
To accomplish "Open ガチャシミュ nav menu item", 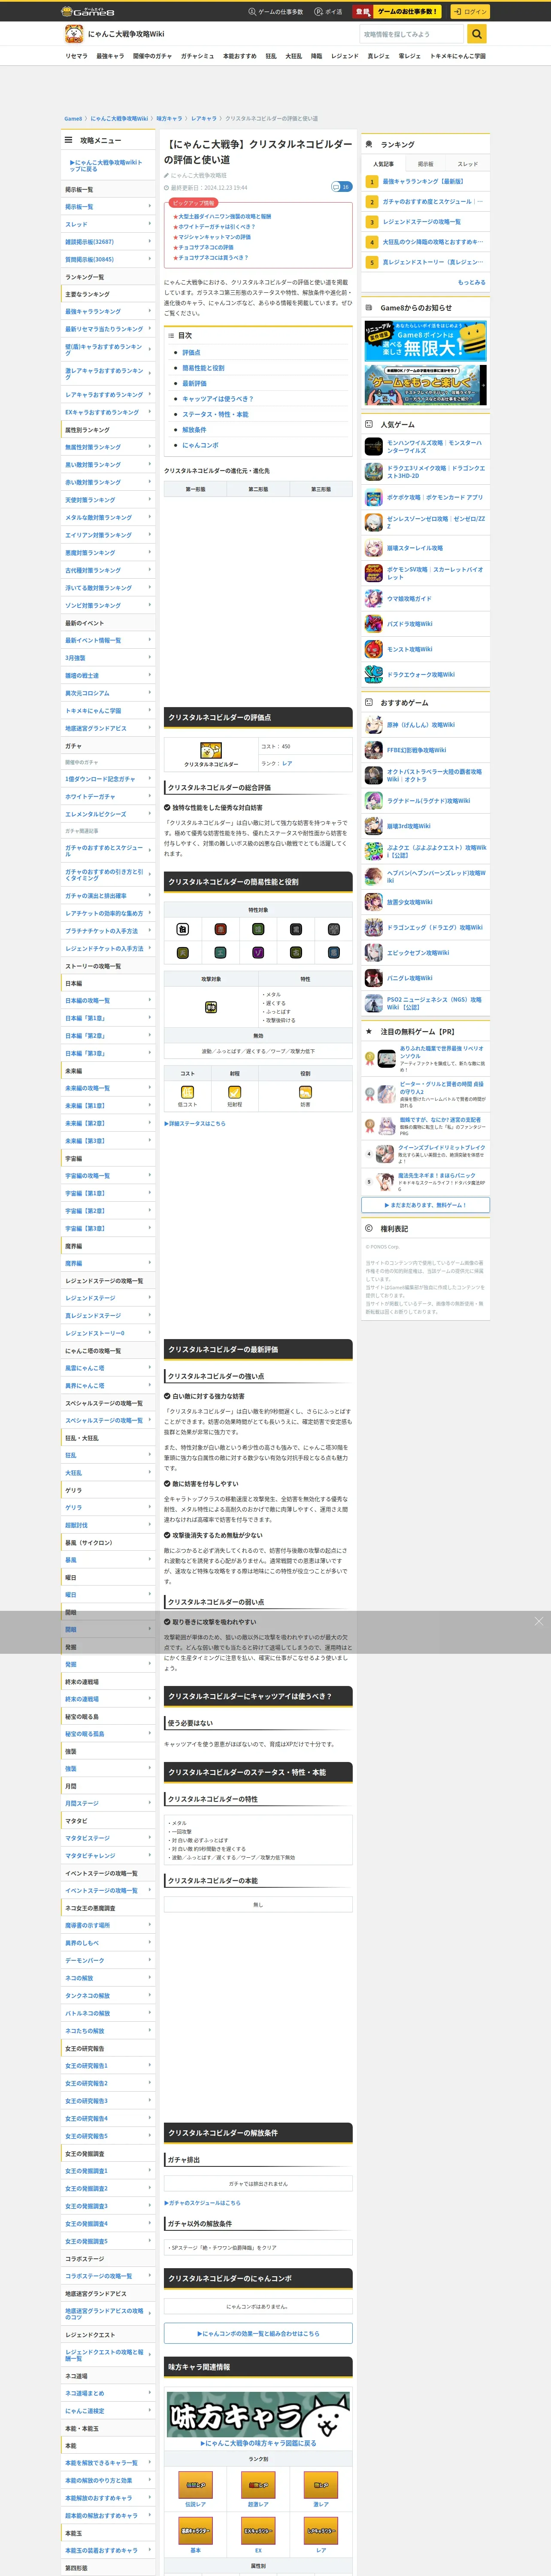I will tap(197, 56).
